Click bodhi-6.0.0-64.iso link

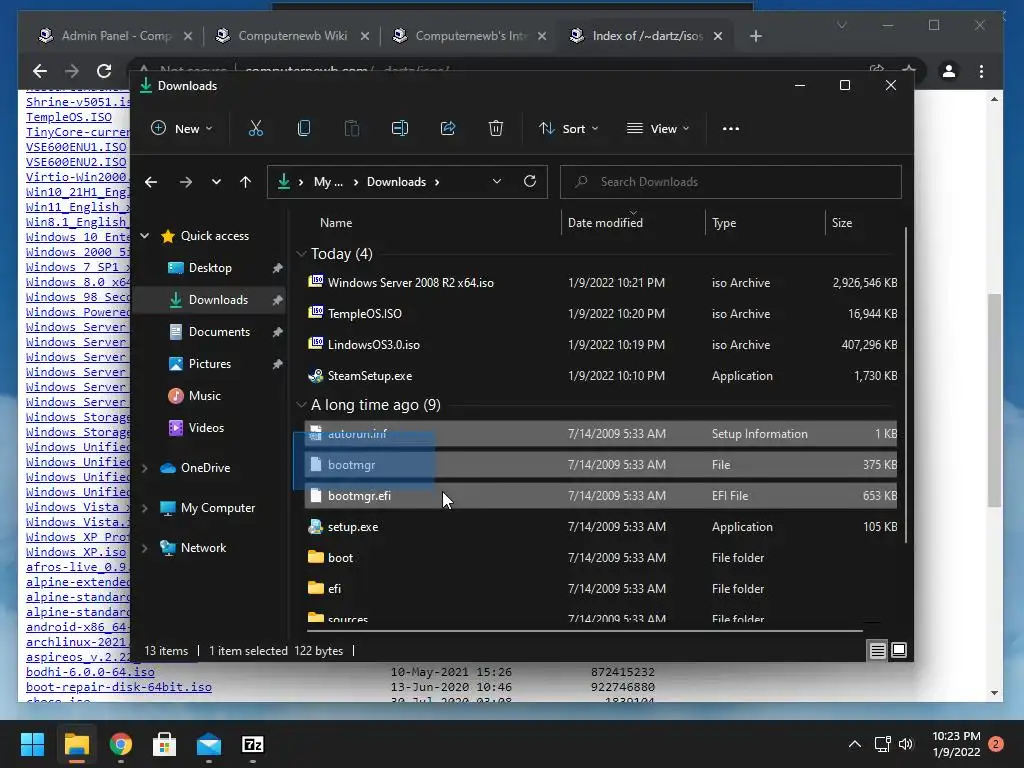pos(90,671)
